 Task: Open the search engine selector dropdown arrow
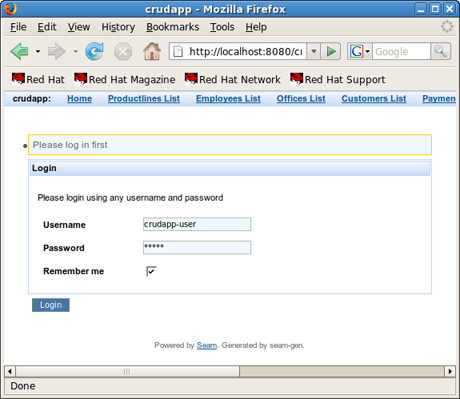(x=367, y=51)
